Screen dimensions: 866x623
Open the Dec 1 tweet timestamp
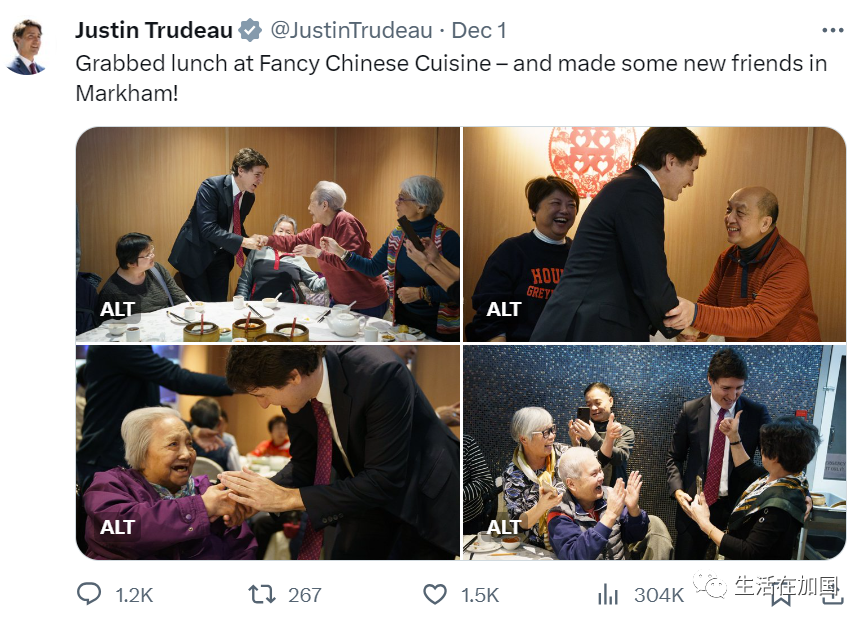(479, 30)
